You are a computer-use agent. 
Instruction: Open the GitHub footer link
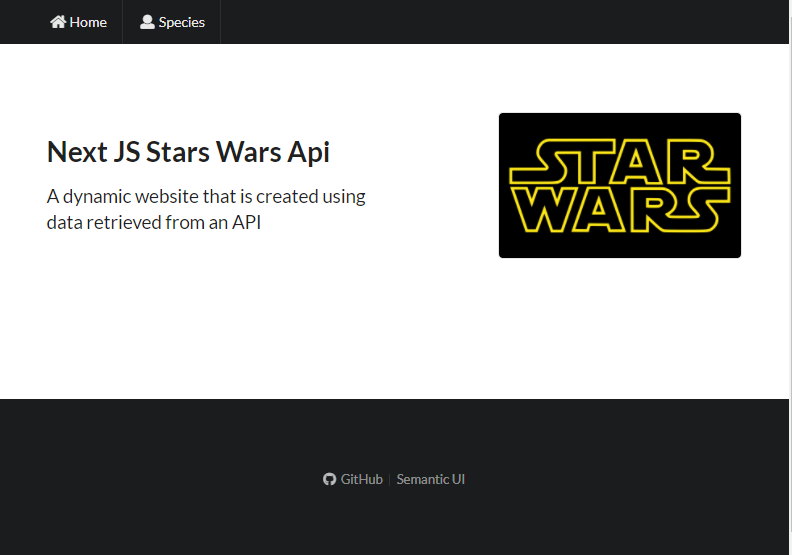353,479
